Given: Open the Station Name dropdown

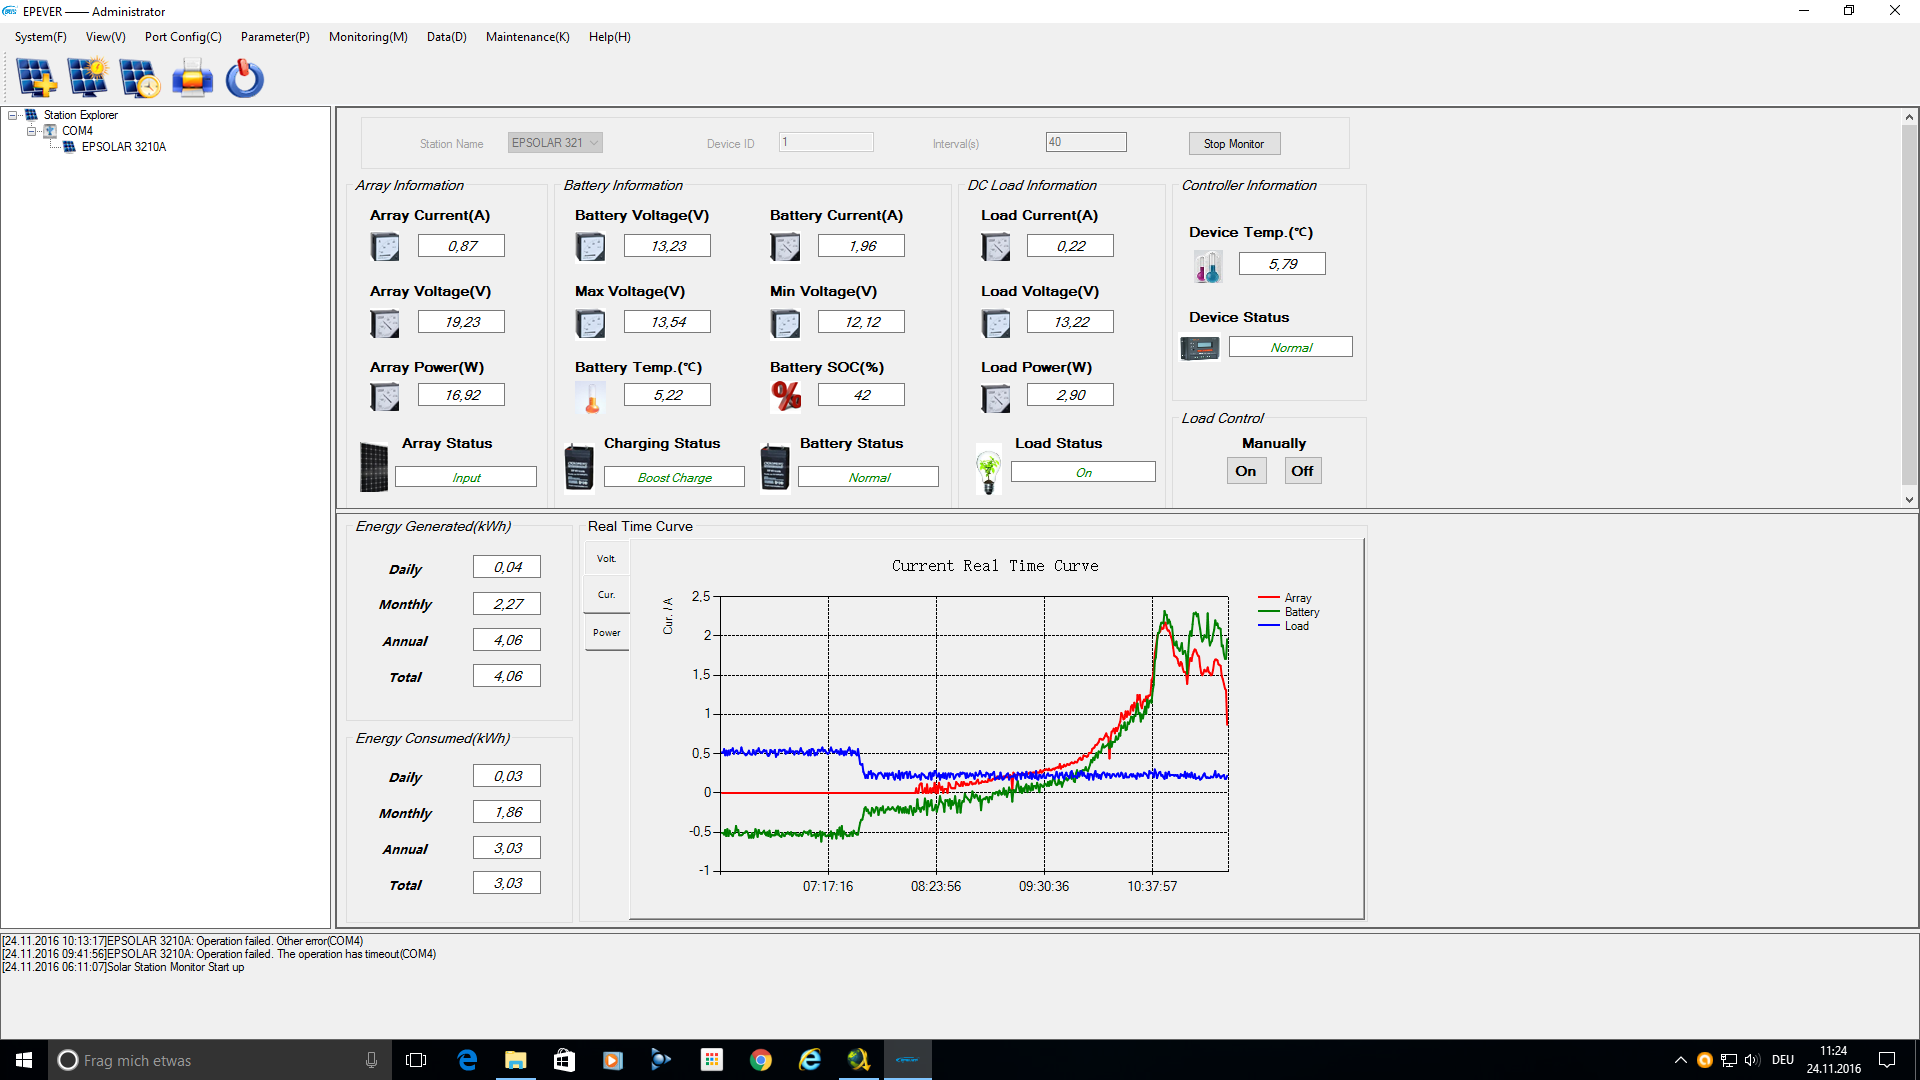Looking at the screenshot, I should (x=594, y=143).
